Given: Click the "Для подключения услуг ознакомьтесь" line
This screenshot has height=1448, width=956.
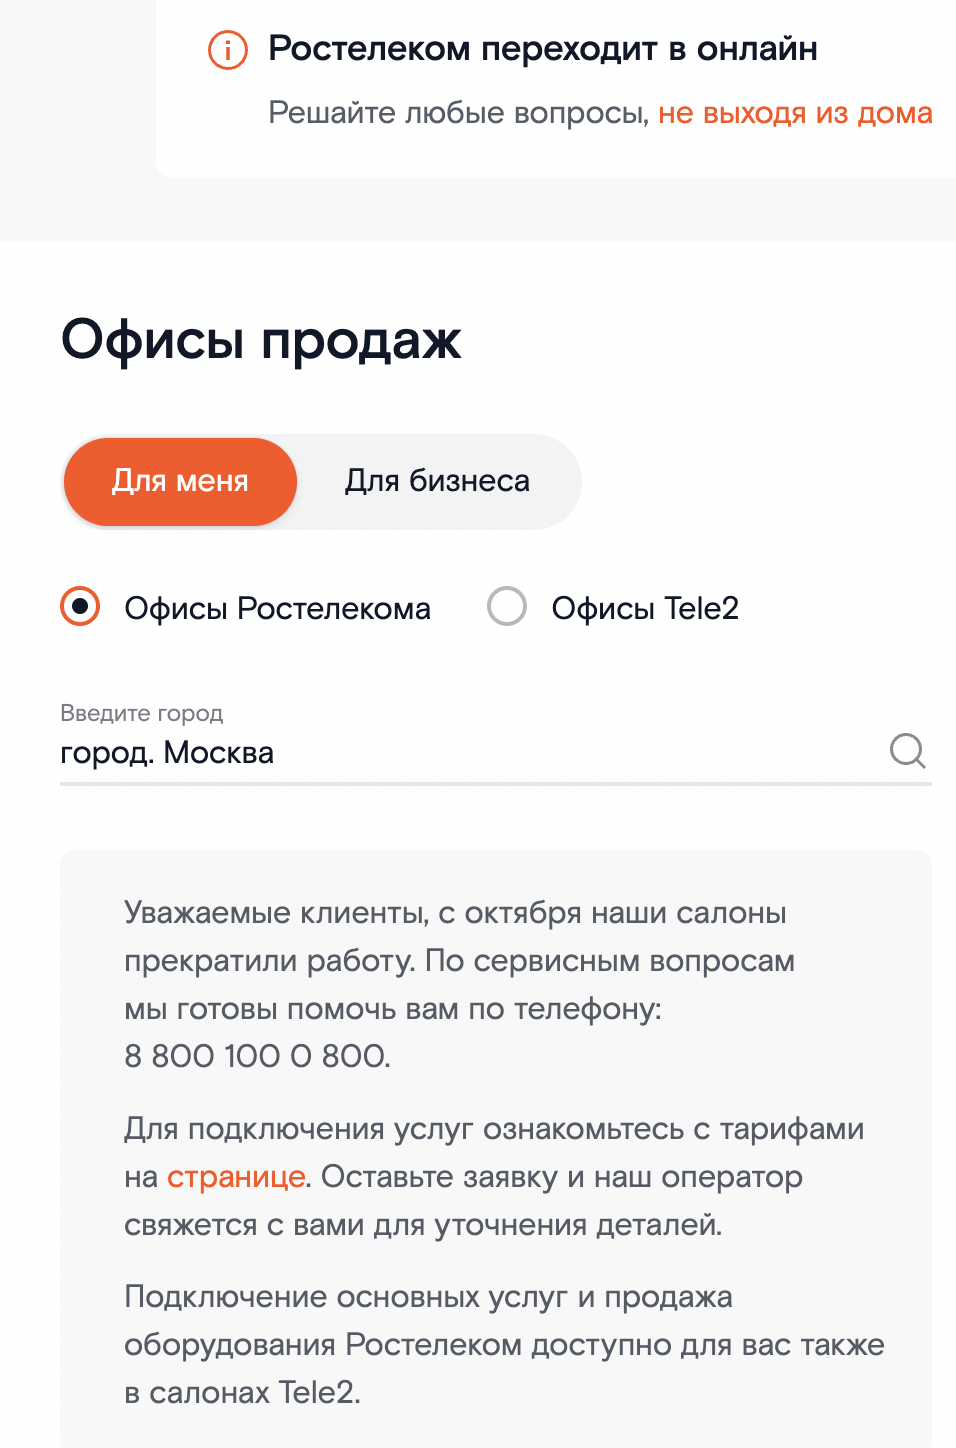Looking at the screenshot, I should [x=494, y=1129].
